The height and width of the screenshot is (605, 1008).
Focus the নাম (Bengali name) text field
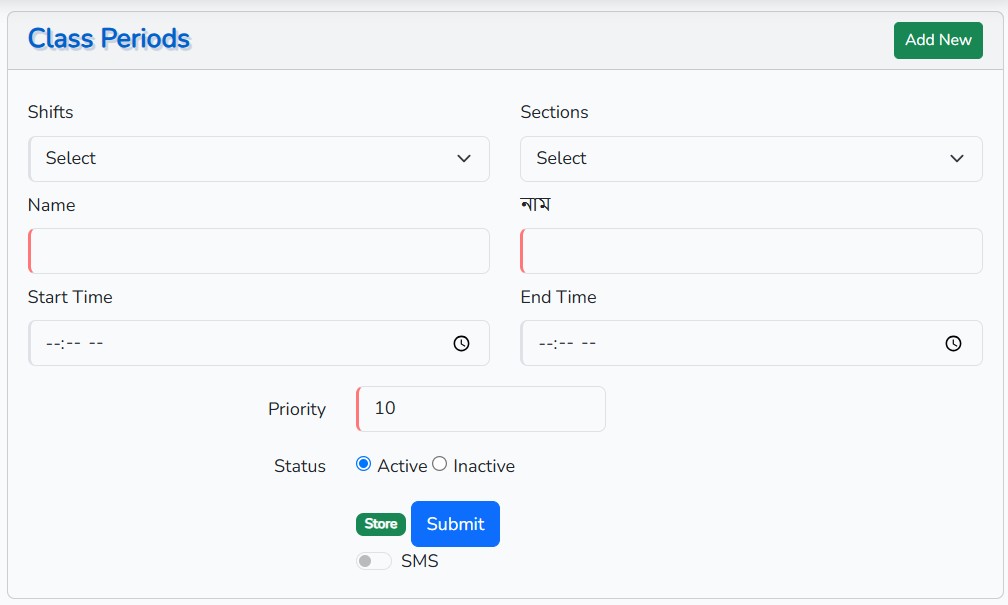point(751,251)
